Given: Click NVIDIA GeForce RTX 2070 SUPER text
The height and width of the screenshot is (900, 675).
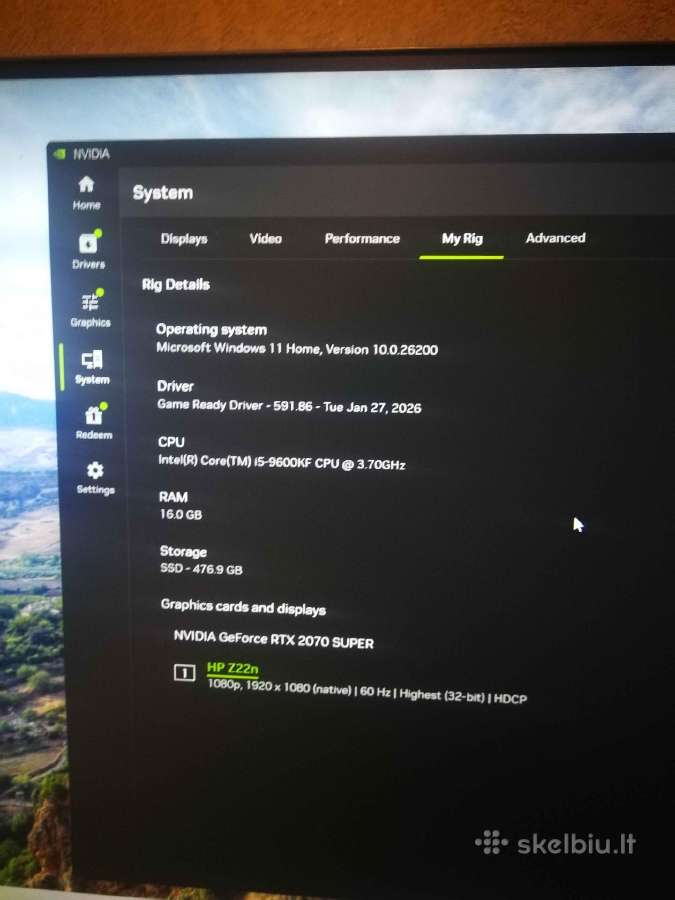Looking at the screenshot, I should click(274, 639).
